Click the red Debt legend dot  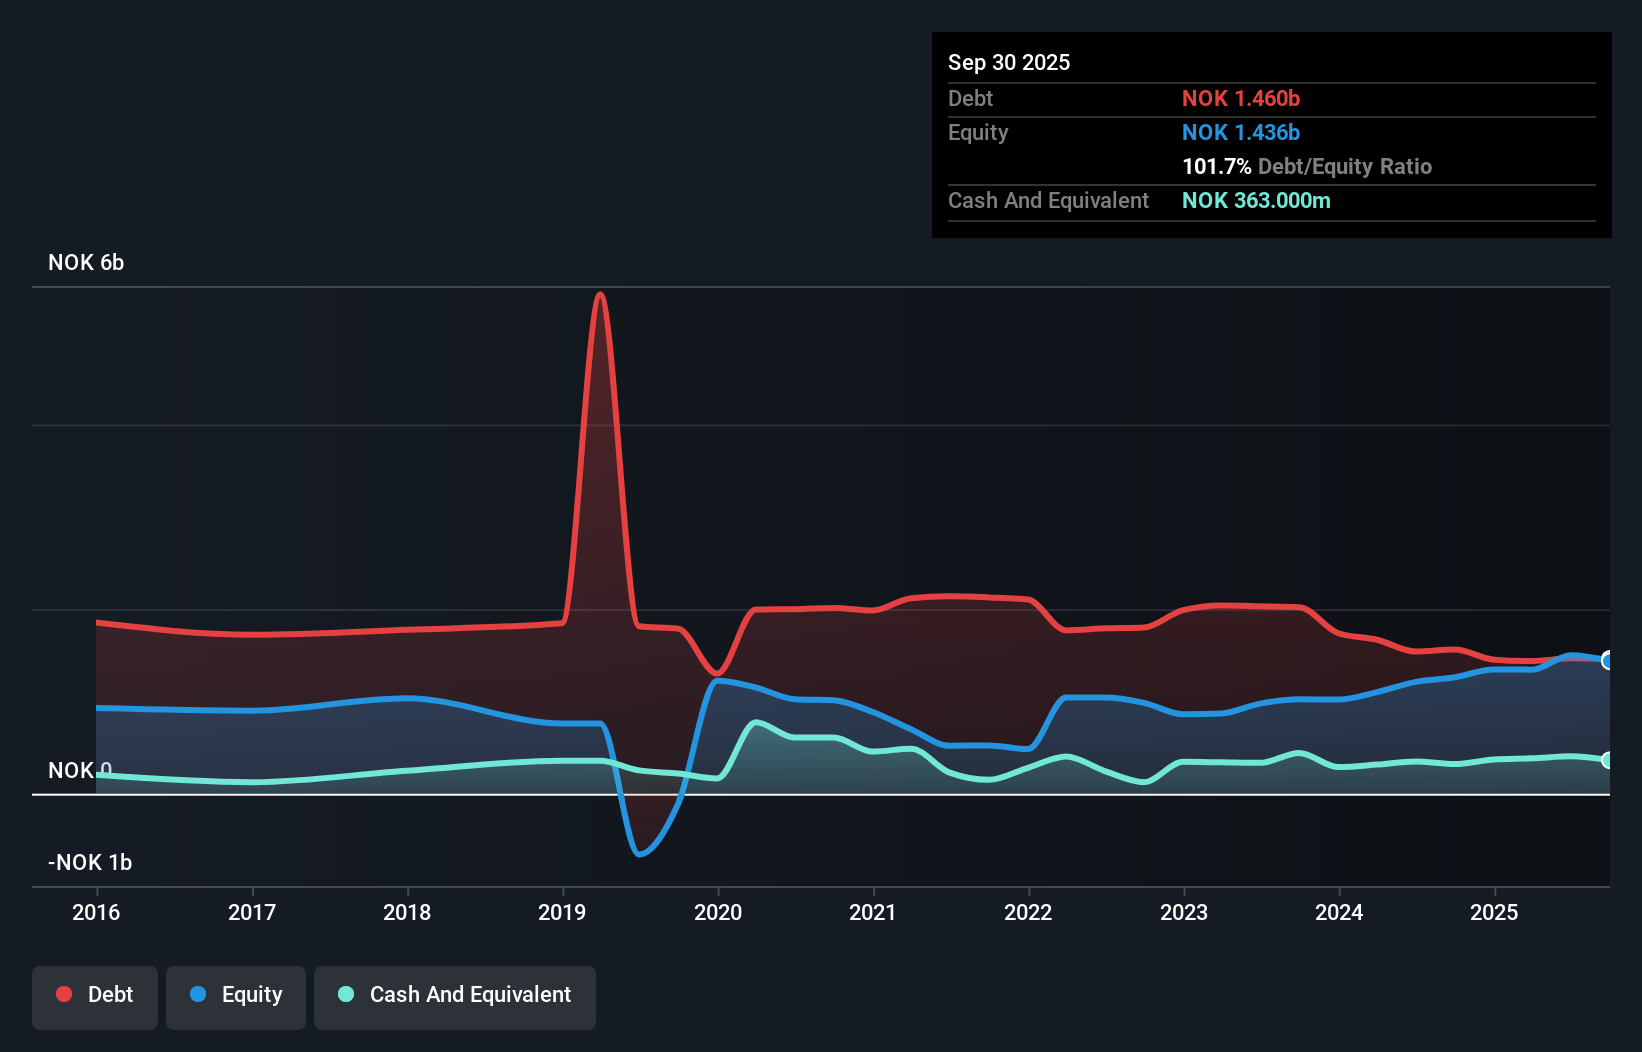[x=64, y=994]
